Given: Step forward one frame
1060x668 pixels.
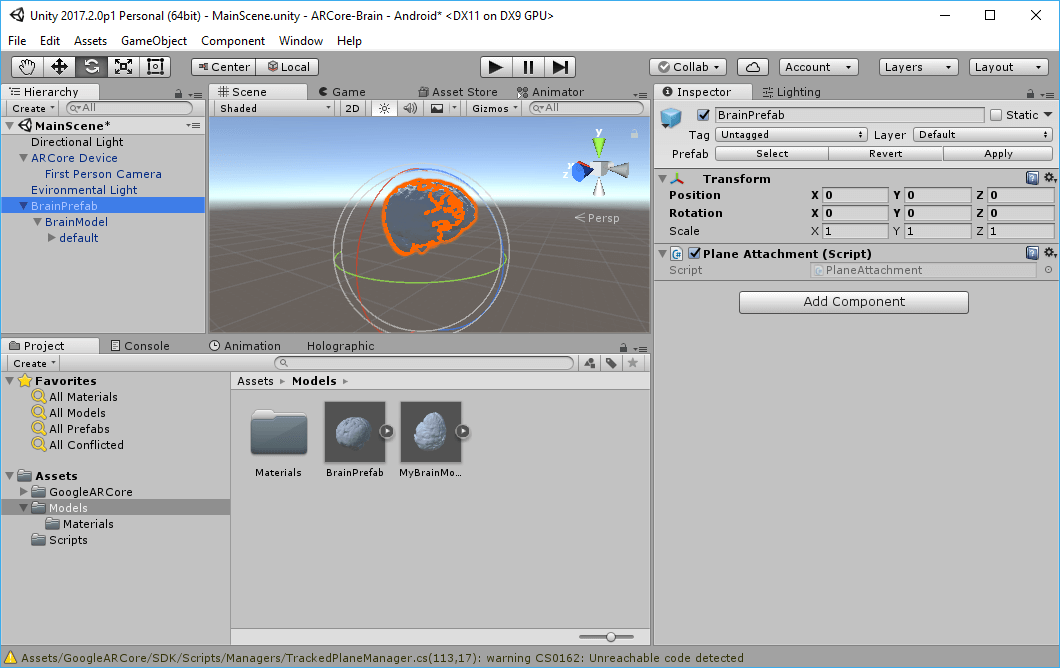Looking at the screenshot, I should pyautogui.click(x=560, y=67).
